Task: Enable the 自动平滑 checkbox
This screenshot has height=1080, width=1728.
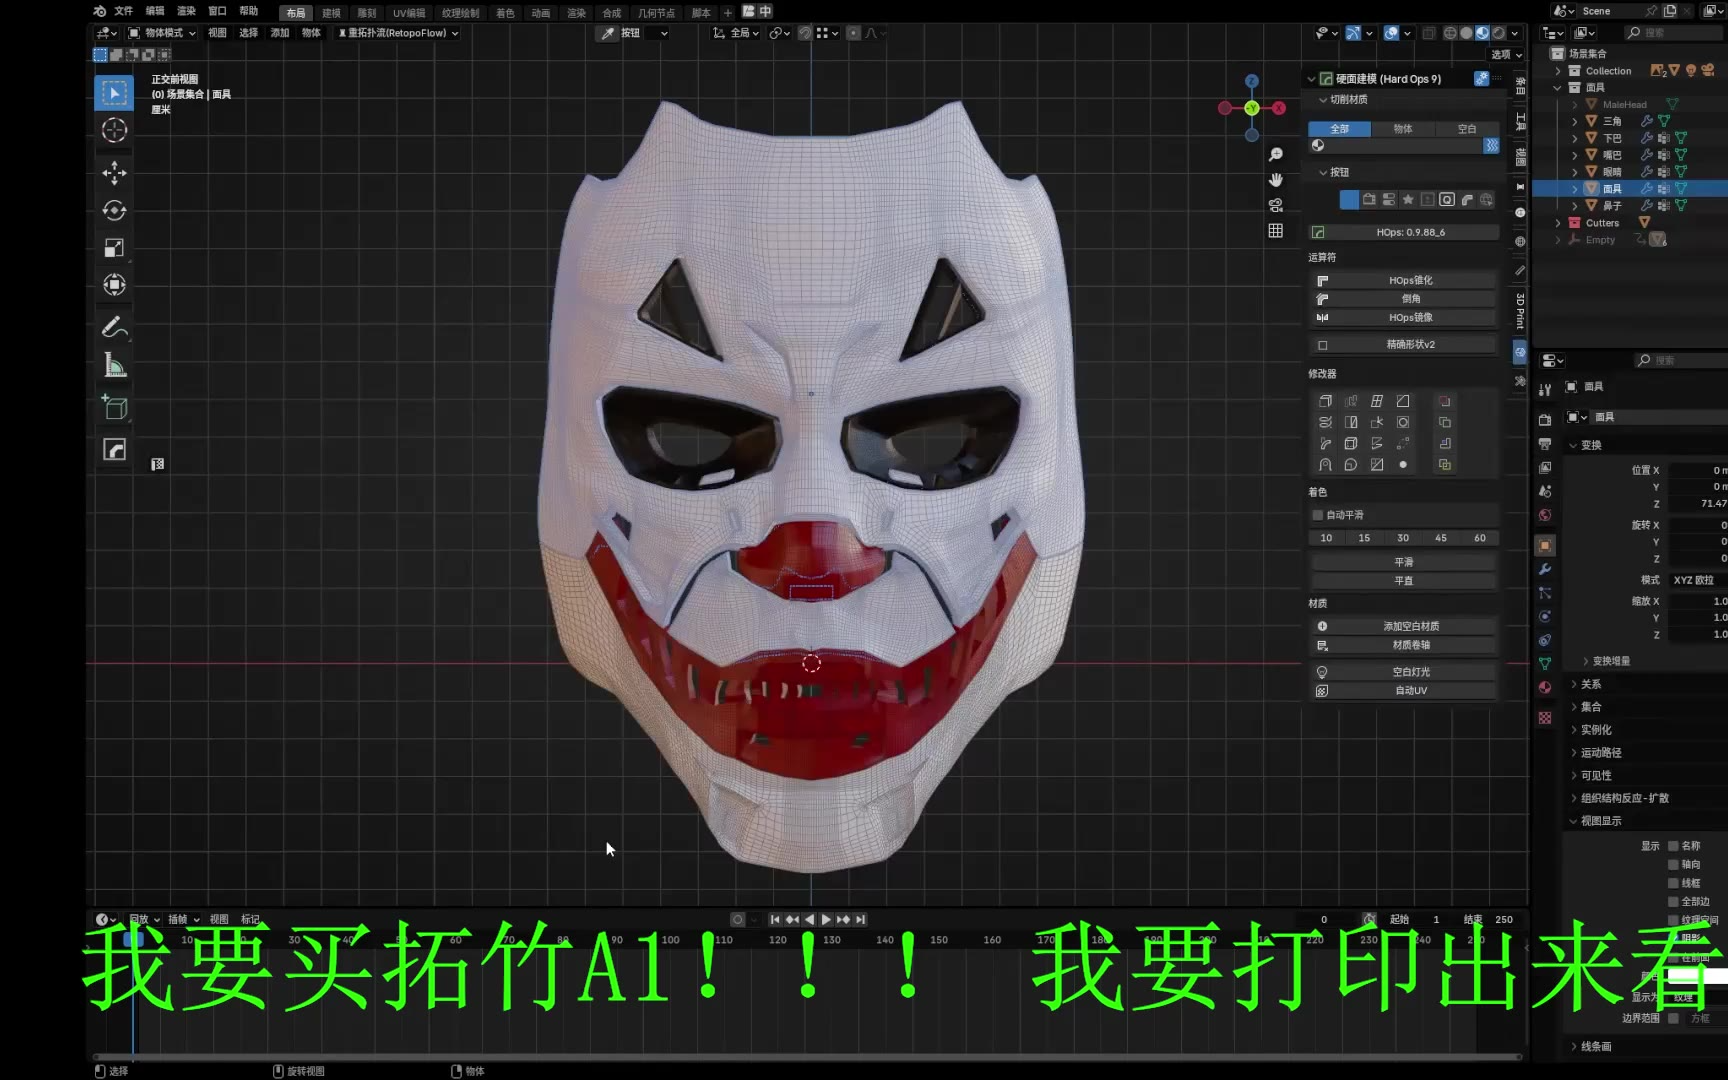Action: 1318,515
